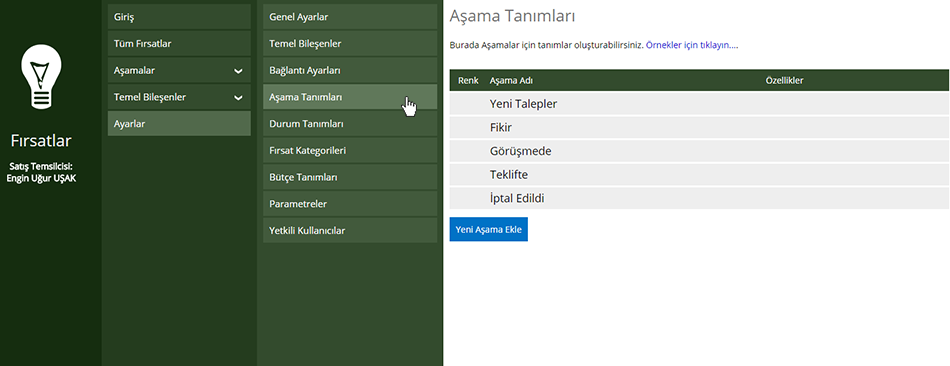Select the Teklifte stage row

(x=699, y=175)
